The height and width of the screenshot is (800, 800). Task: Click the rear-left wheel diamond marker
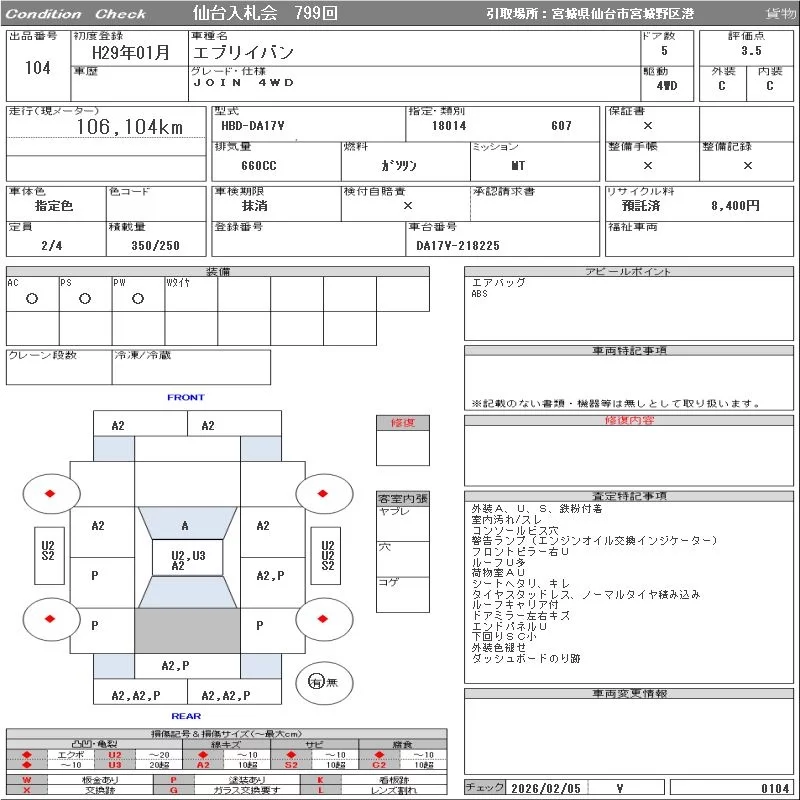click(x=50, y=619)
